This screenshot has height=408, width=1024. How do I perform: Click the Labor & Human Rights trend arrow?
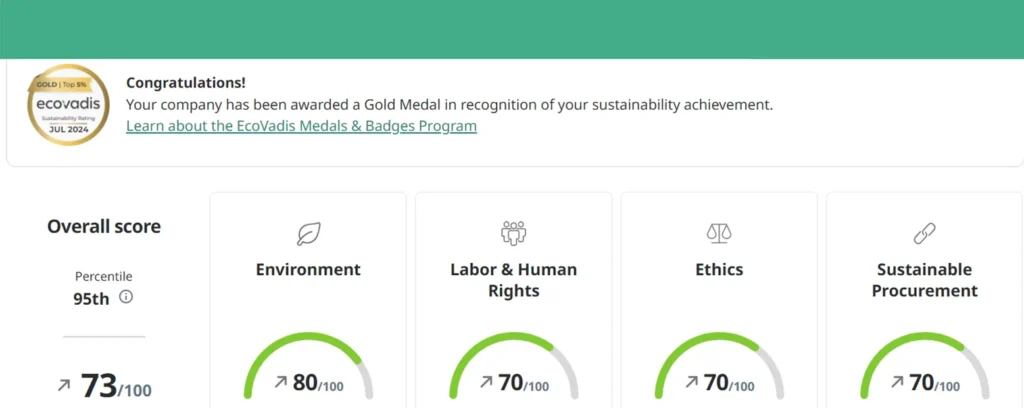(487, 382)
